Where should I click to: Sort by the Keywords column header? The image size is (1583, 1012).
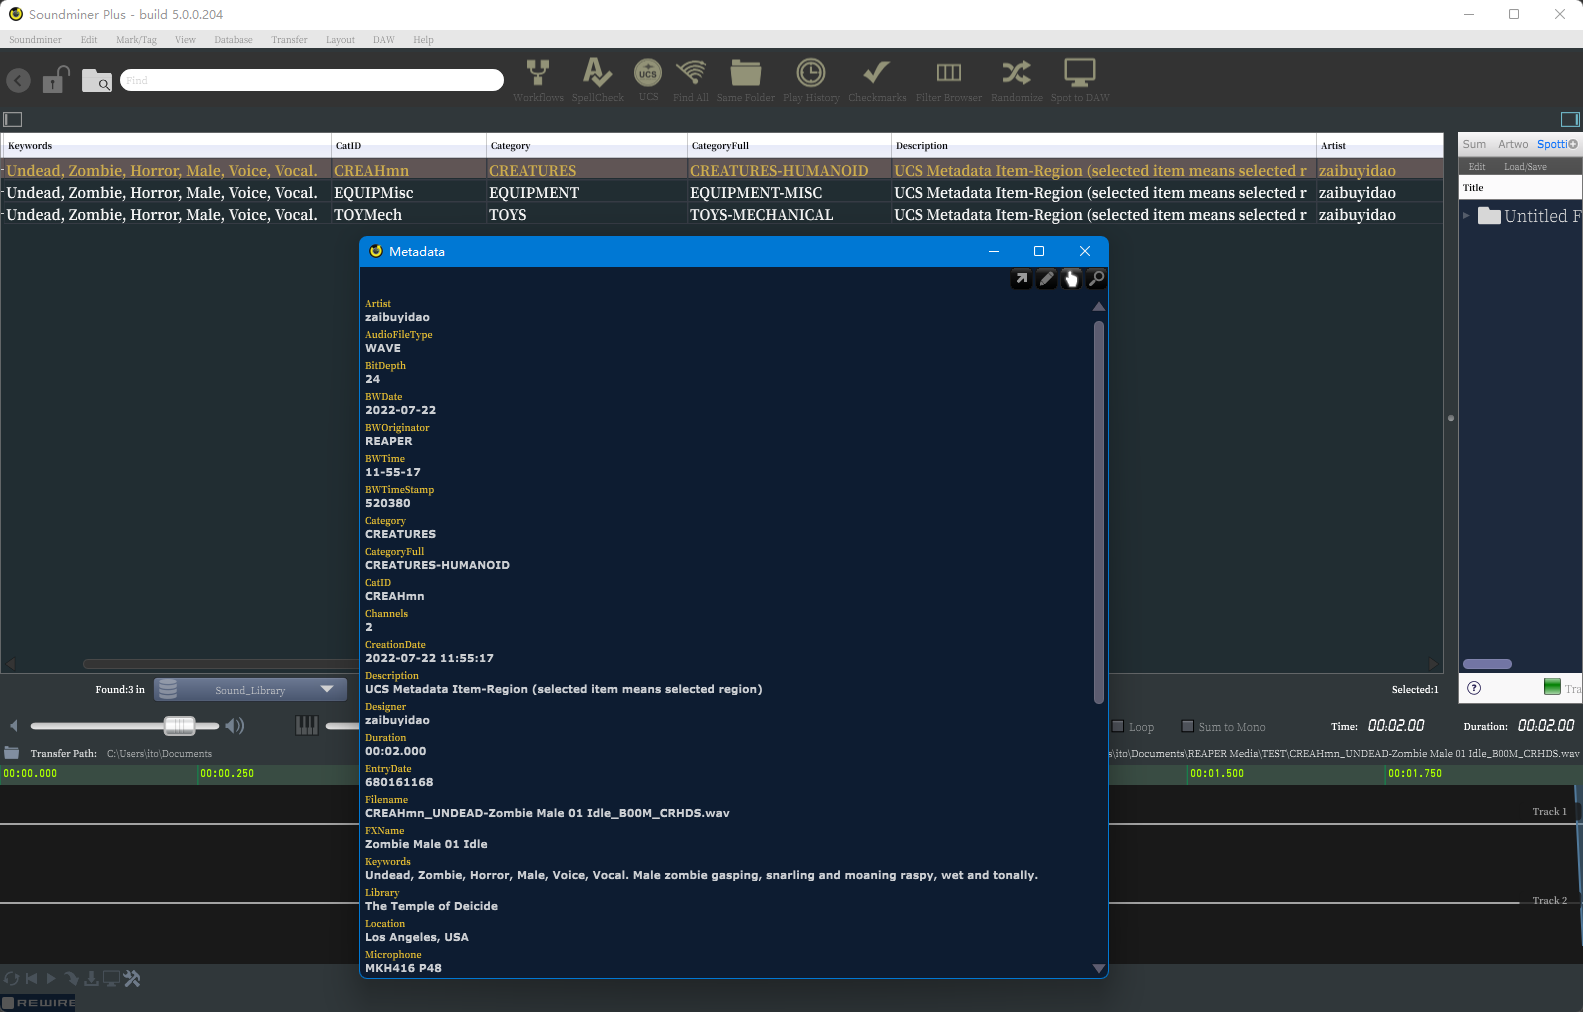[x=166, y=145]
